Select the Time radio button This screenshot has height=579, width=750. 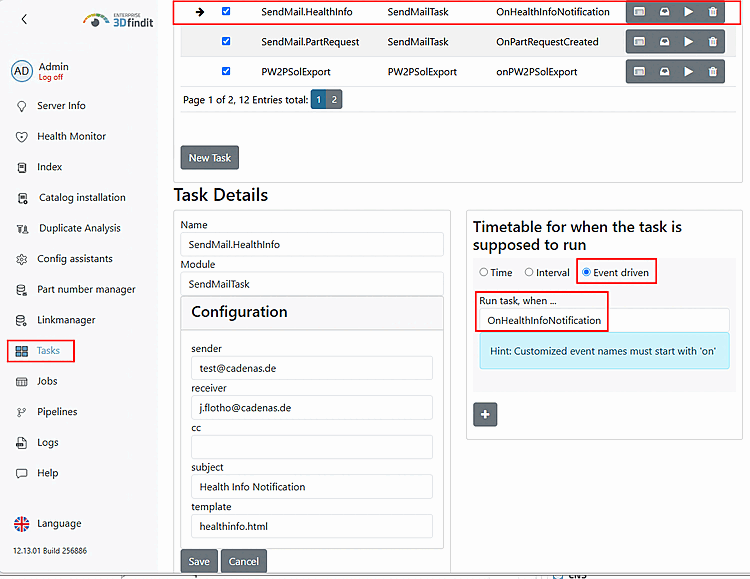(484, 272)
